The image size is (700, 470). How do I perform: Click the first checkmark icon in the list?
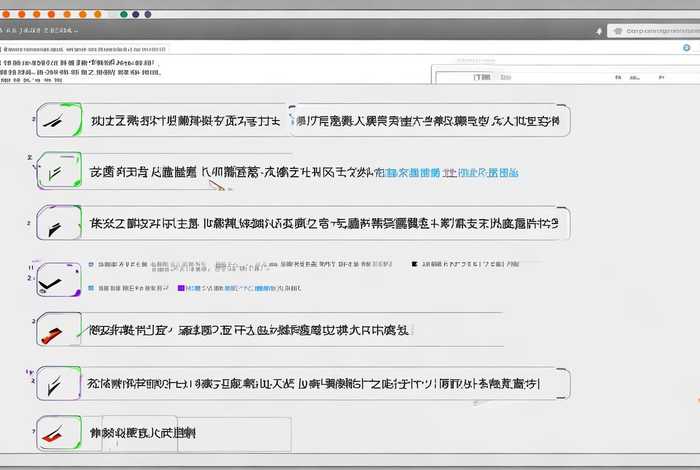pos(58,120)
